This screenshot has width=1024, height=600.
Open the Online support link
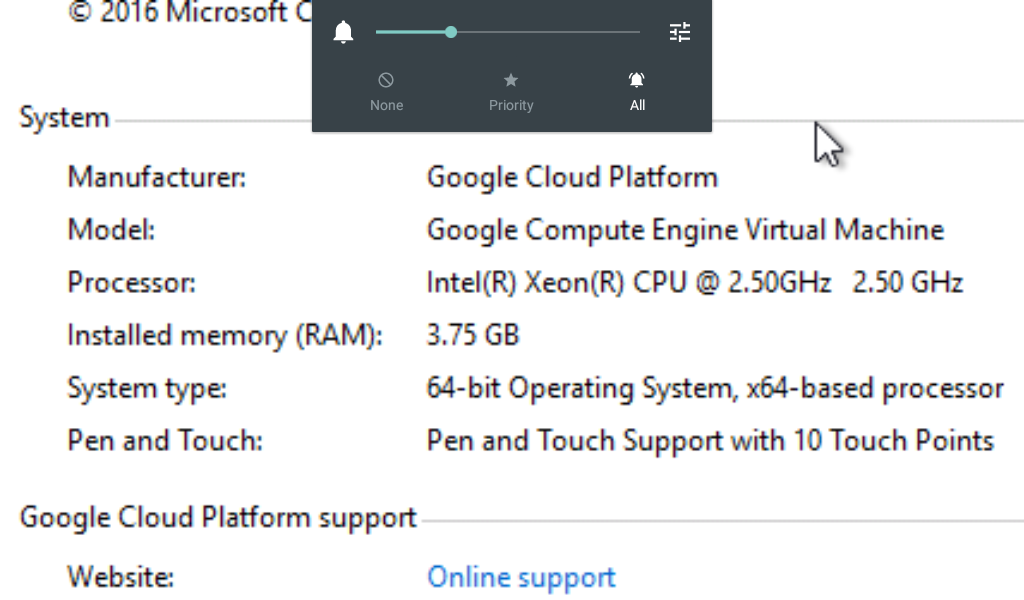[521, 577]
